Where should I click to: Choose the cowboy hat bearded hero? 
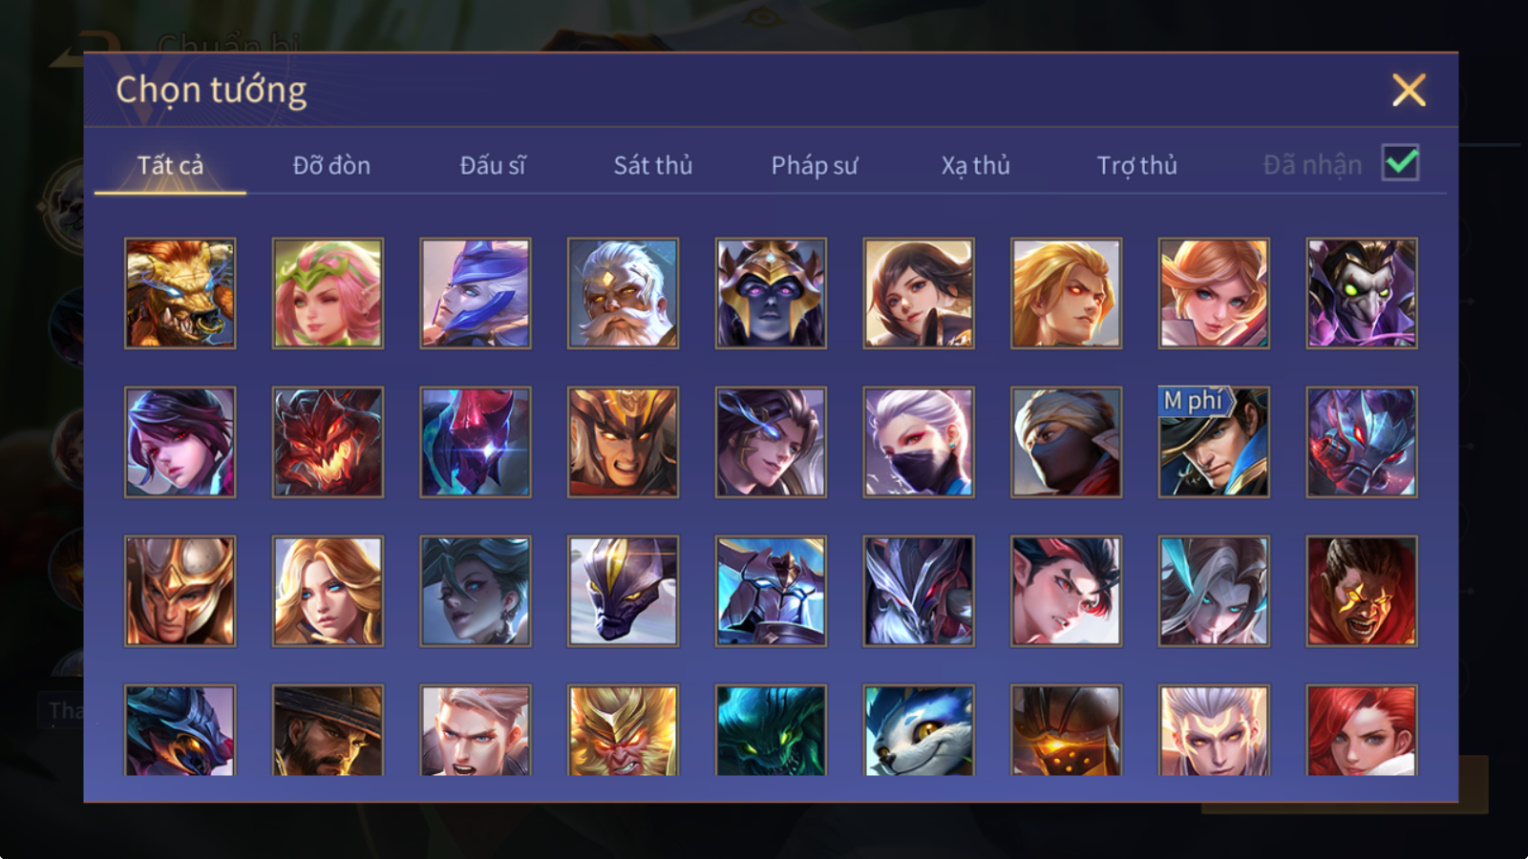pyautogui.click(x=327, y=731)
